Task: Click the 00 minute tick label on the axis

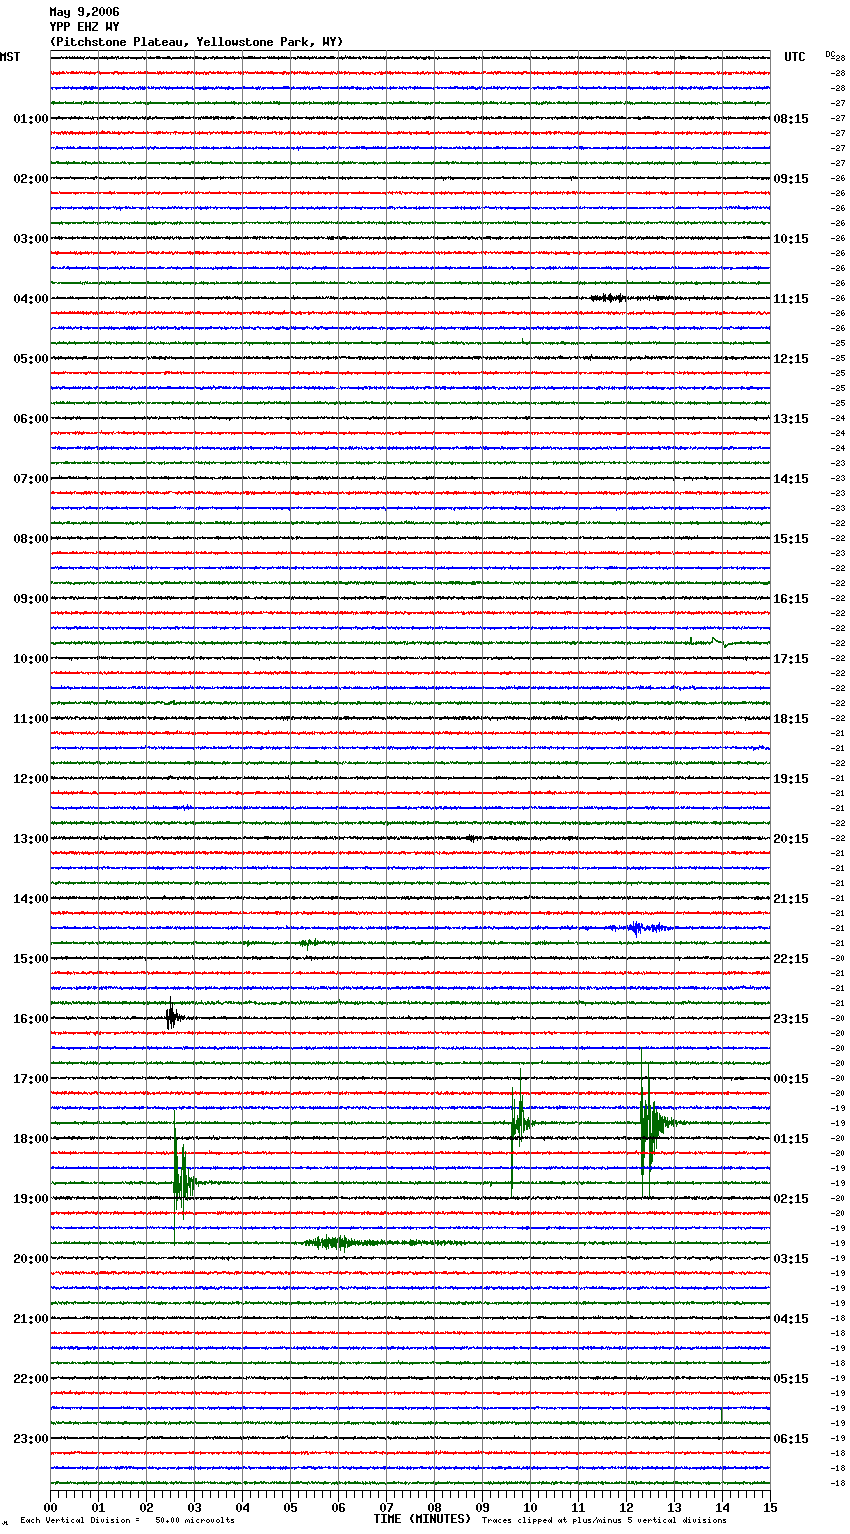Action: pyautogui.click(x=50, y=1507)
